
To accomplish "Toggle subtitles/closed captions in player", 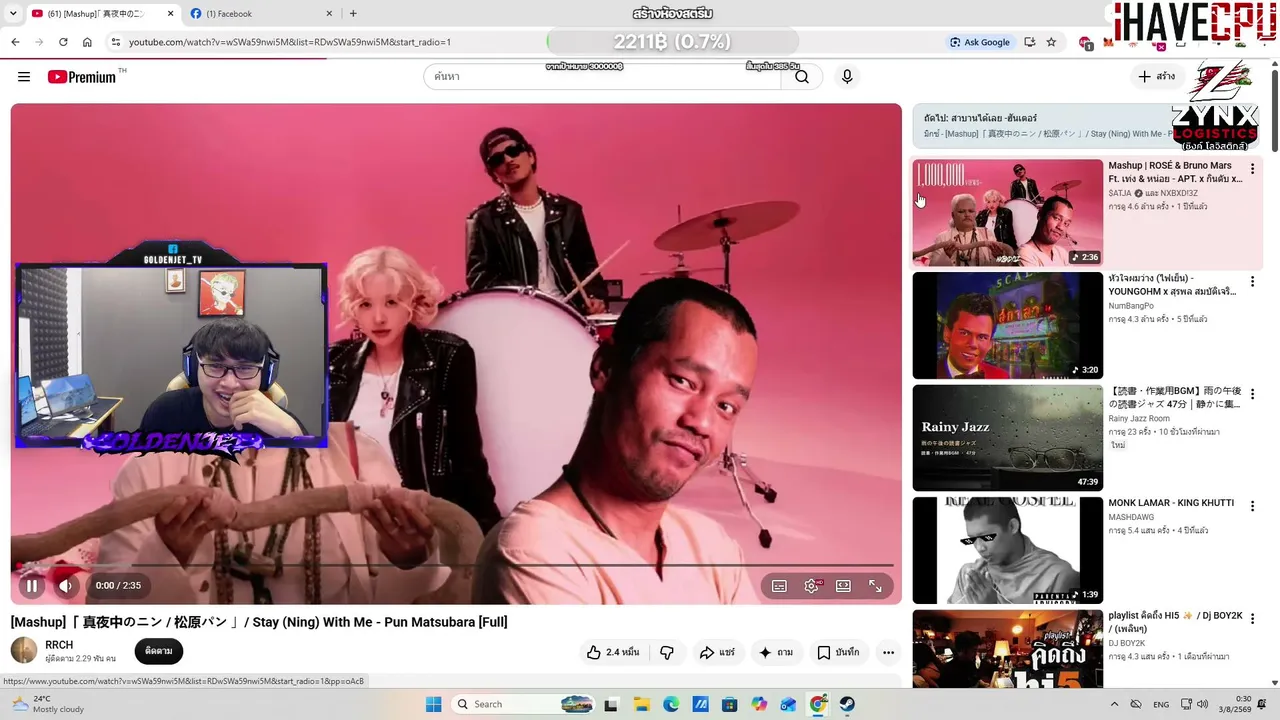I will [x=779, y=586].
